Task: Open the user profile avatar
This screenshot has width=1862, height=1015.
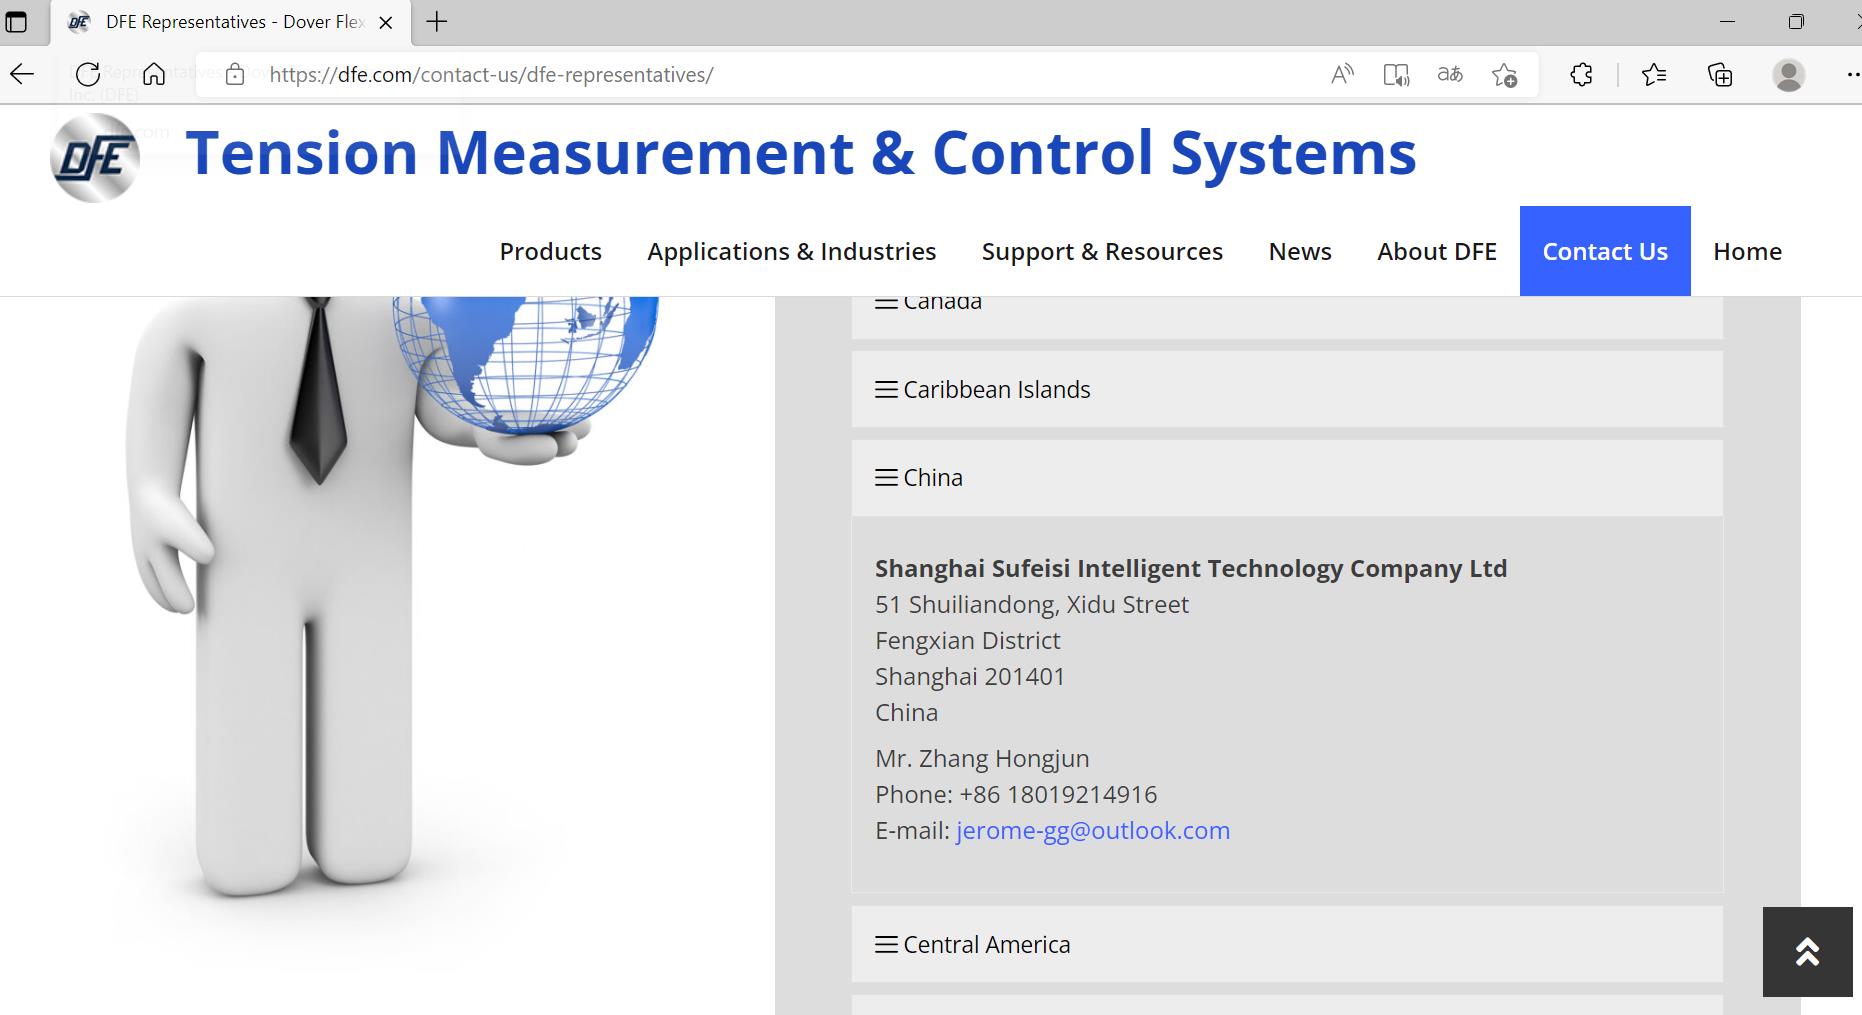Action: (x=1788, y=74)
